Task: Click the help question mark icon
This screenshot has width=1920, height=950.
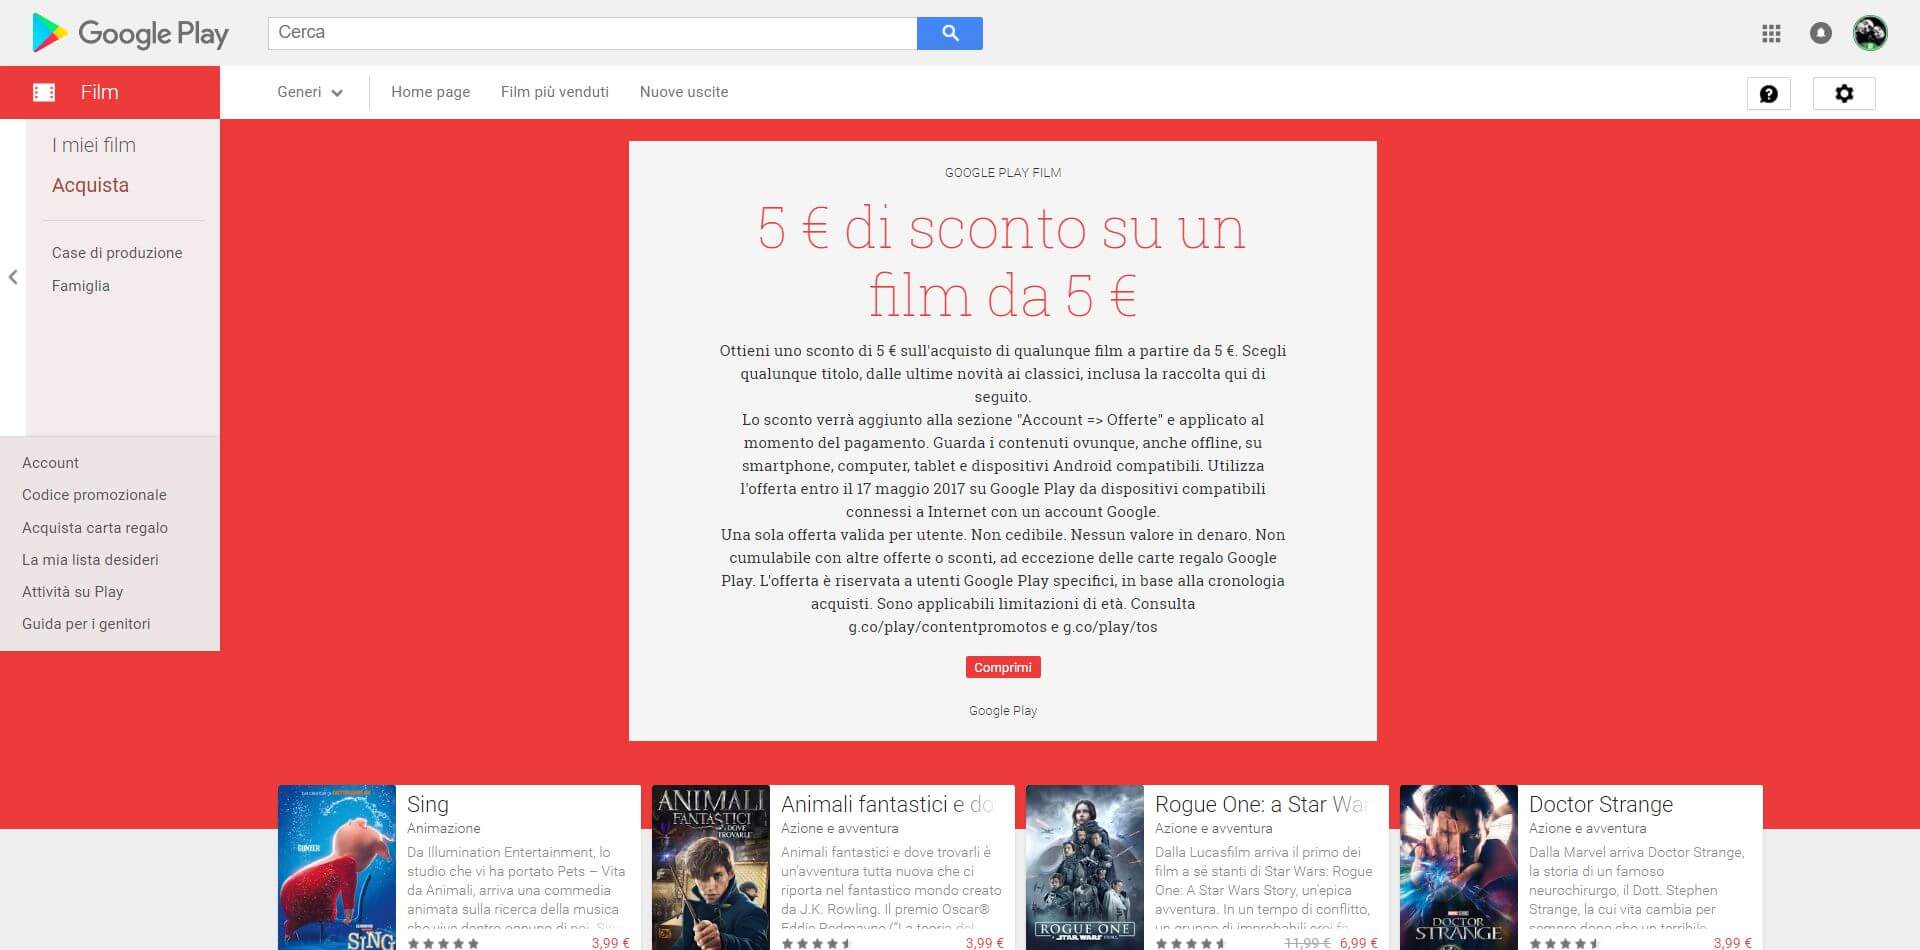Action: (1769, 93)
